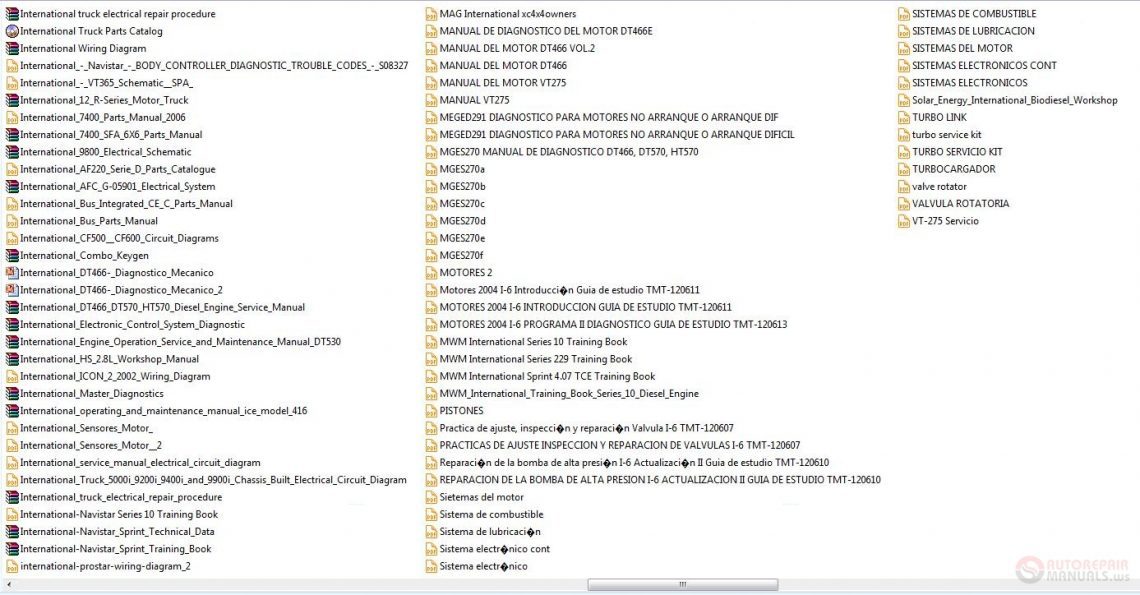Click the MAG International xc4x4owners file icon
Screen dimensions: 1140x595
point(429,14)
